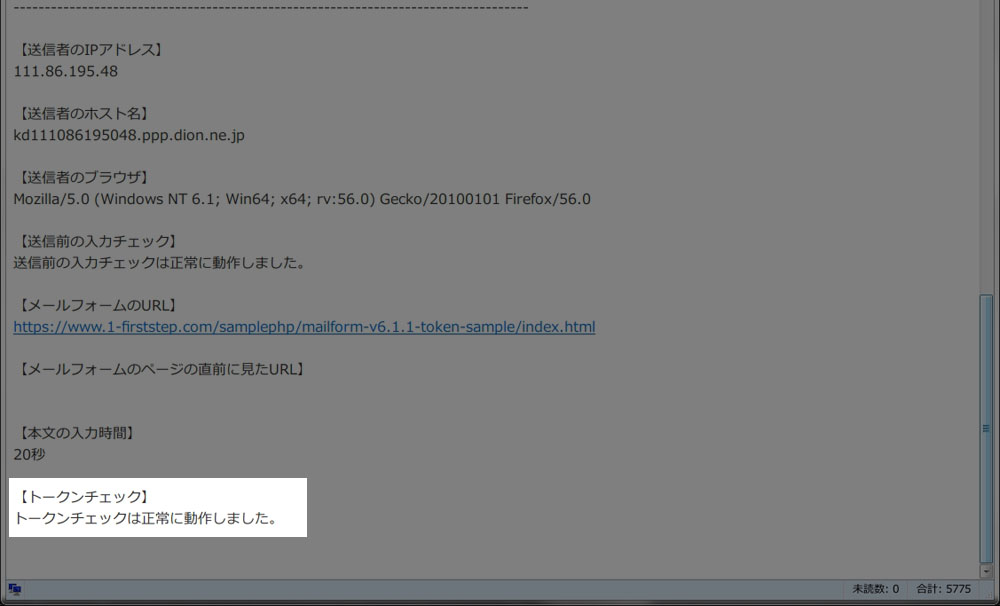Screen dimensions: 1000x606
Task: Click the 【メールフォームのページの直前に見たURL】 heading
Action: (161, 369)
